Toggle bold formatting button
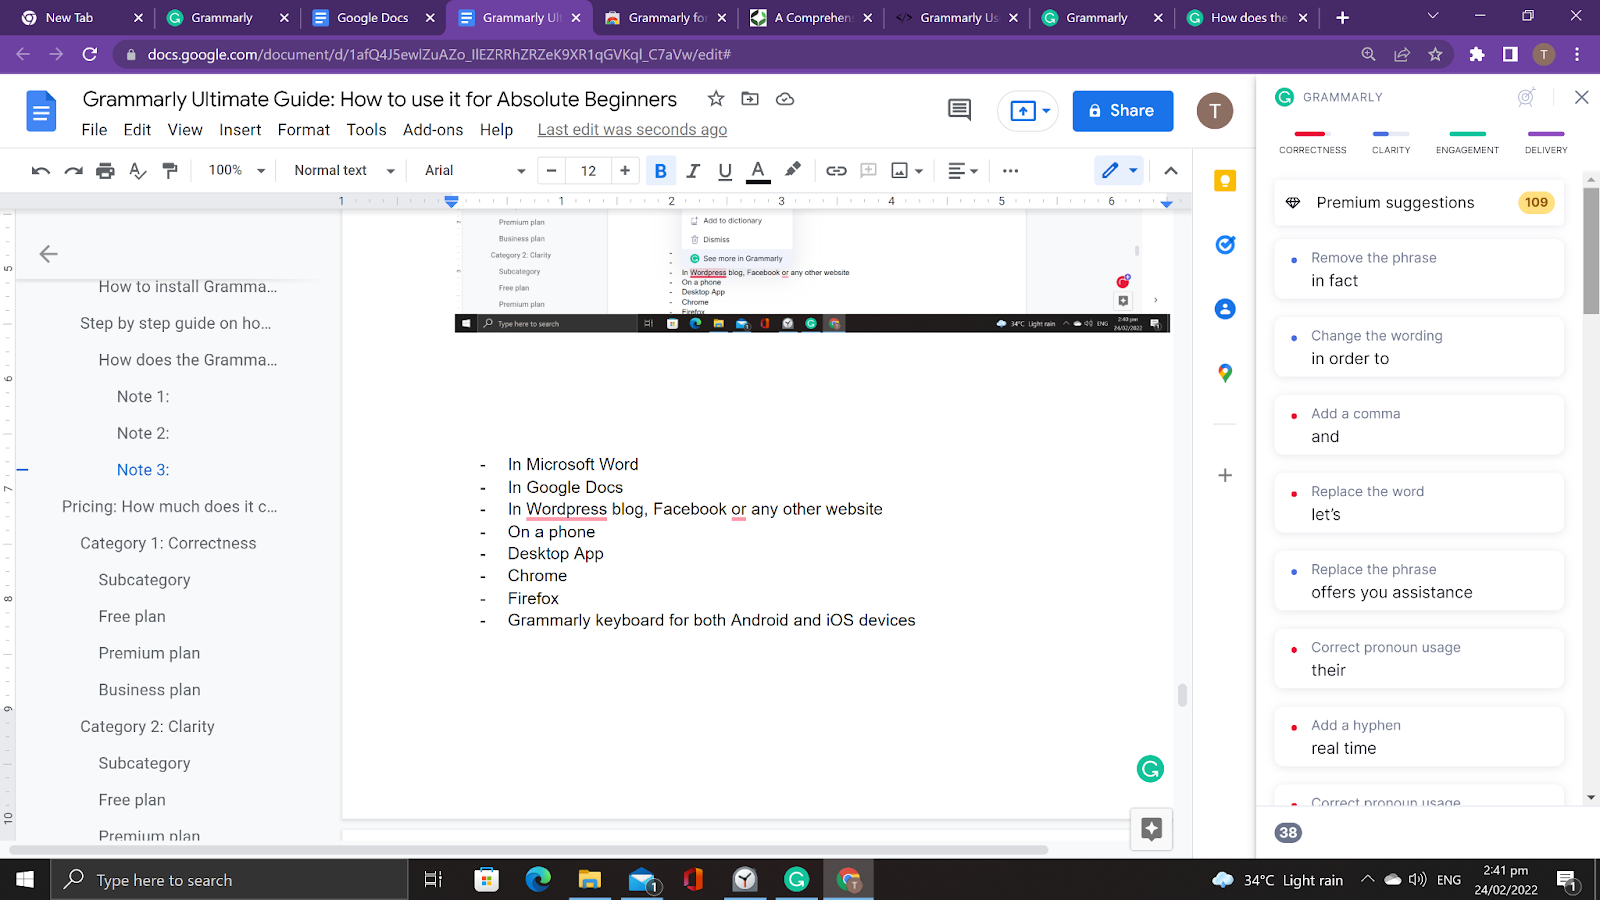Viewport: 1600px width, 900px height. pos(660,171)
